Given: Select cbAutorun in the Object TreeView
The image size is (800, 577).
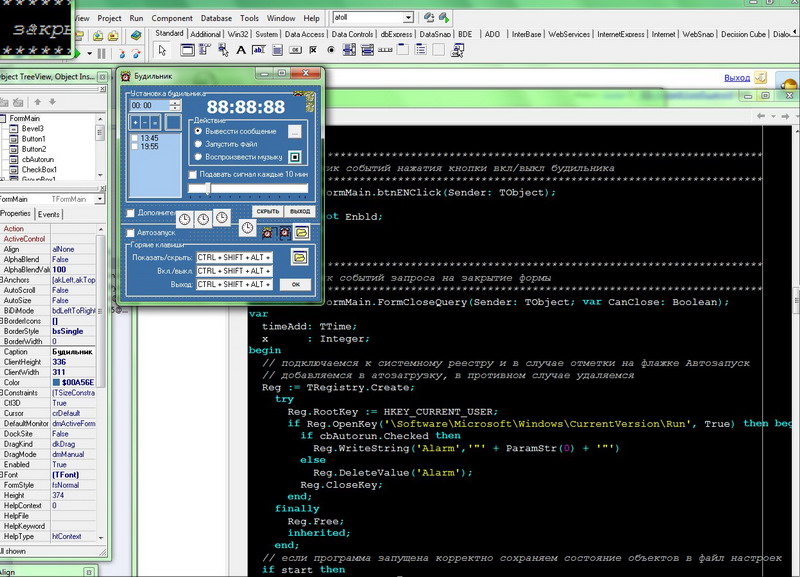Looking at the screenshot, I should [38, 159].
